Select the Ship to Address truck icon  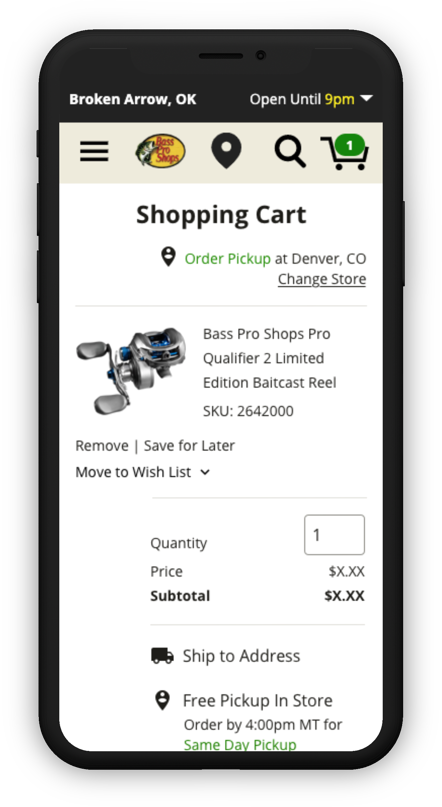coord(162,656)
